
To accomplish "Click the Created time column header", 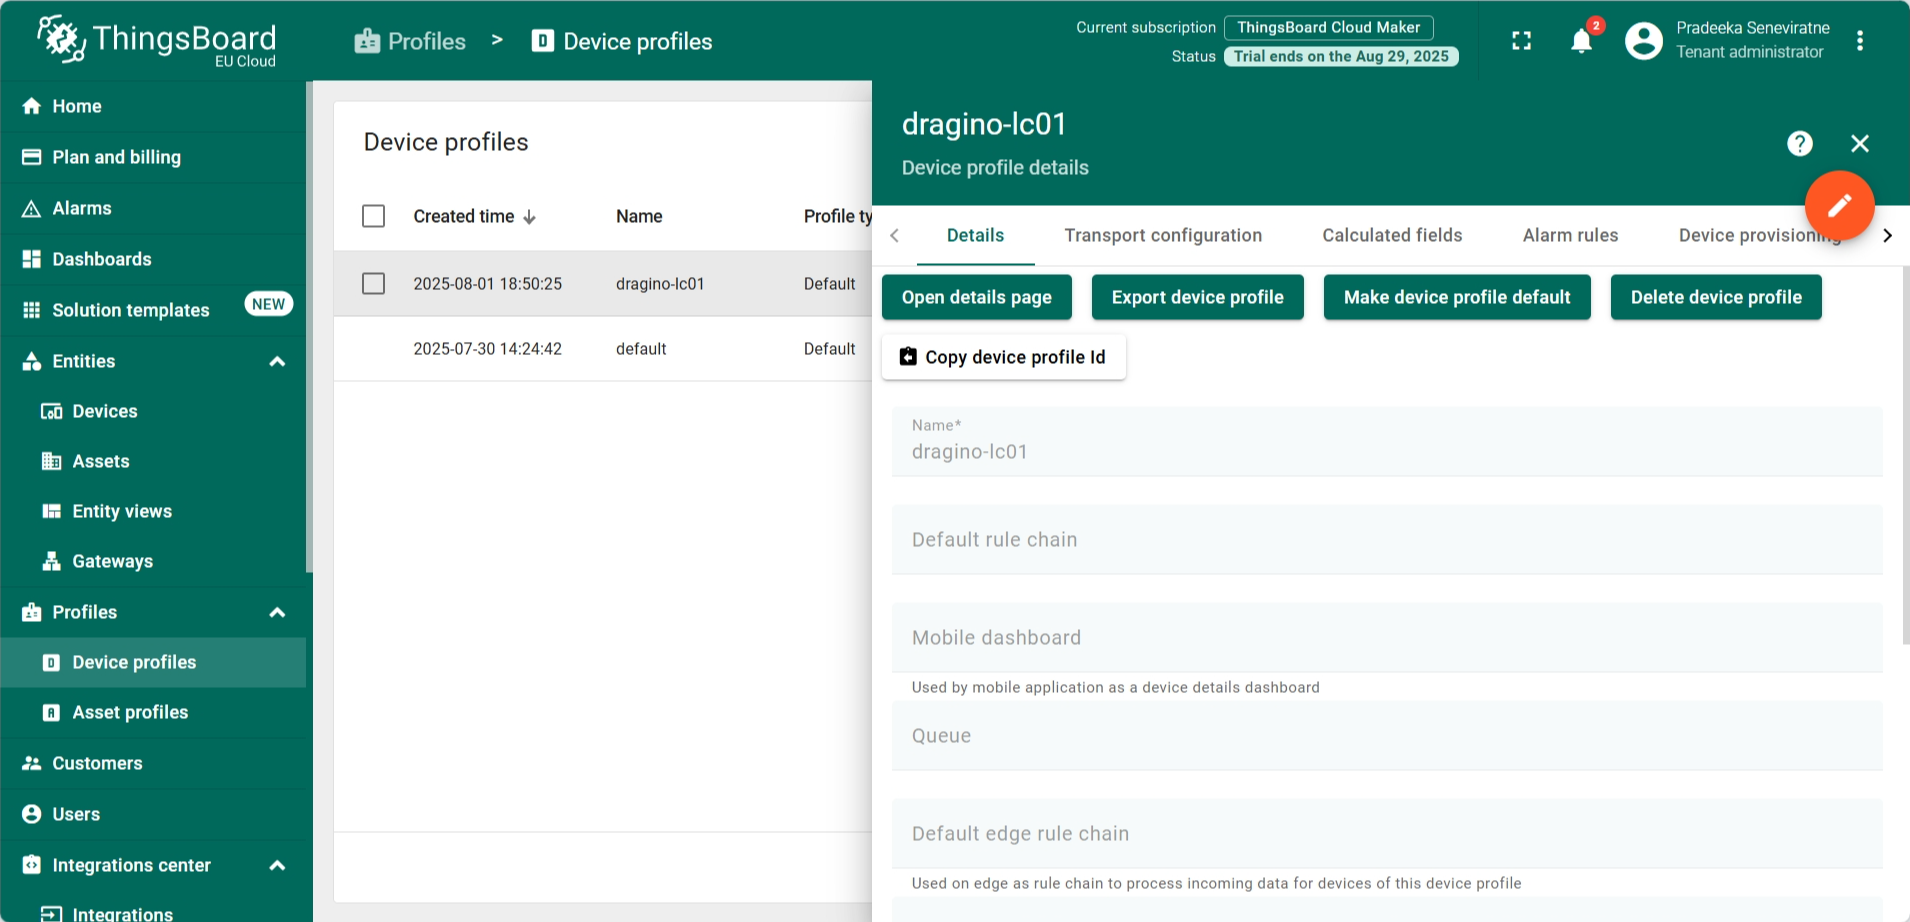I will point(464,216).
